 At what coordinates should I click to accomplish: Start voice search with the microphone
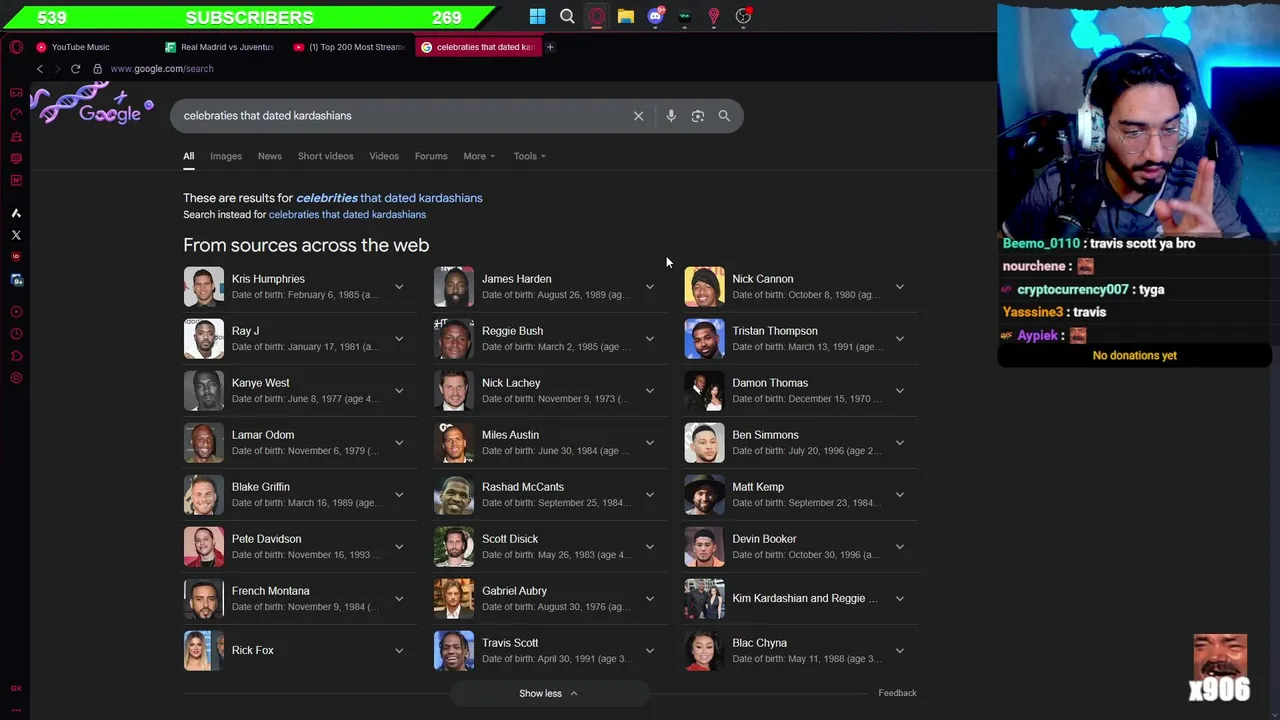[x=671, y=116]
